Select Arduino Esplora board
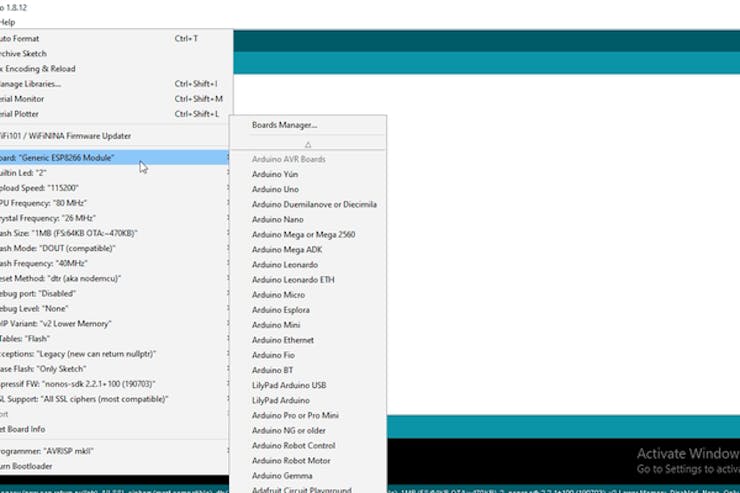Image resolution: width=740 pixels, height=493 pixels. [308, 310]
